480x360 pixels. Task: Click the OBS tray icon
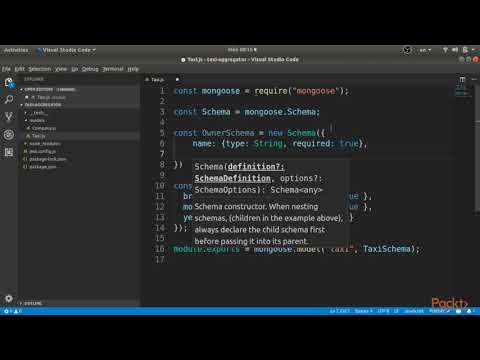point(407,50)
